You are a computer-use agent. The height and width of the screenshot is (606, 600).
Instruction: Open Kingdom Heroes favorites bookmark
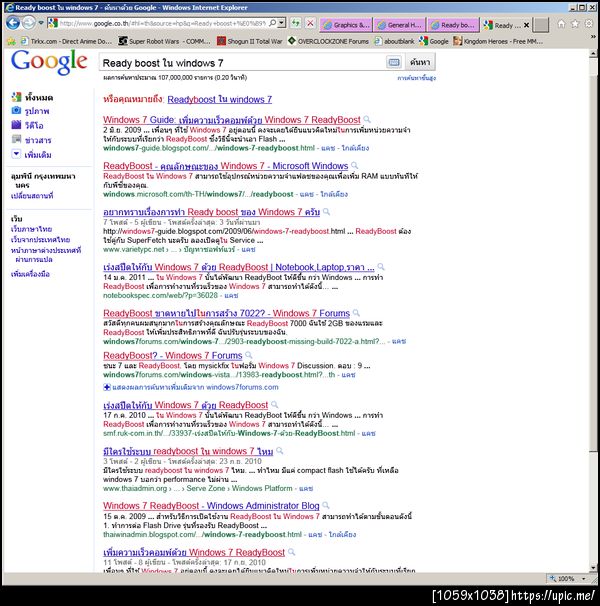[x=498, y=41]
